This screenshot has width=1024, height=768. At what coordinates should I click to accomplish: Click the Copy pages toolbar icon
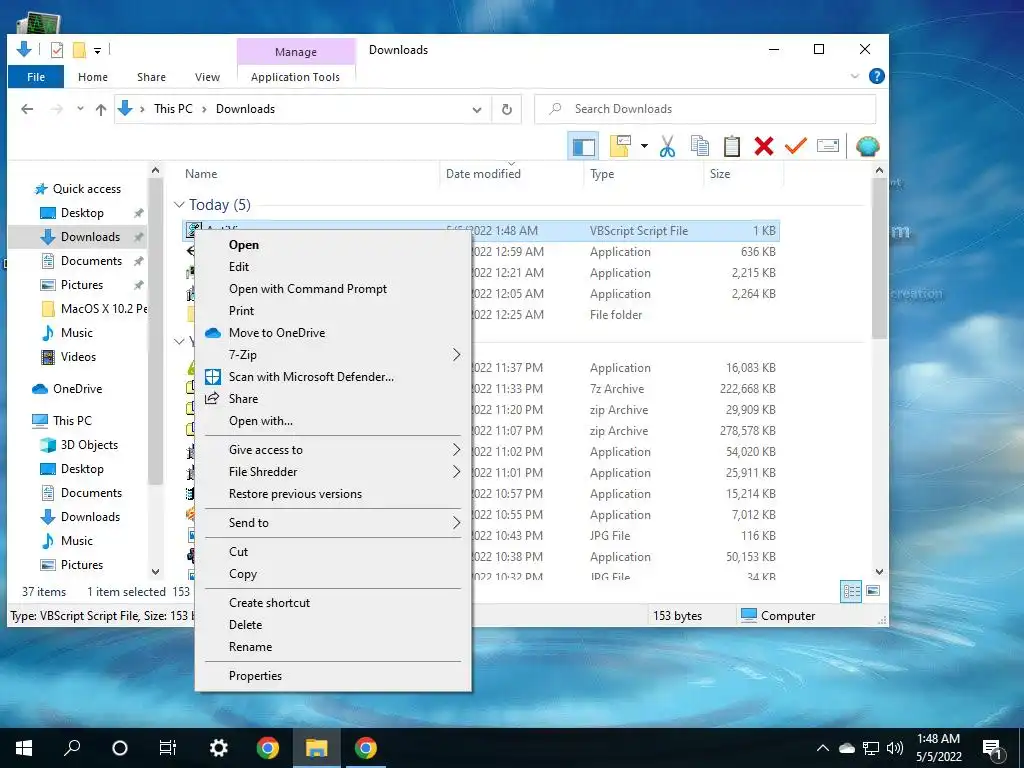click(x=699, y=146)
